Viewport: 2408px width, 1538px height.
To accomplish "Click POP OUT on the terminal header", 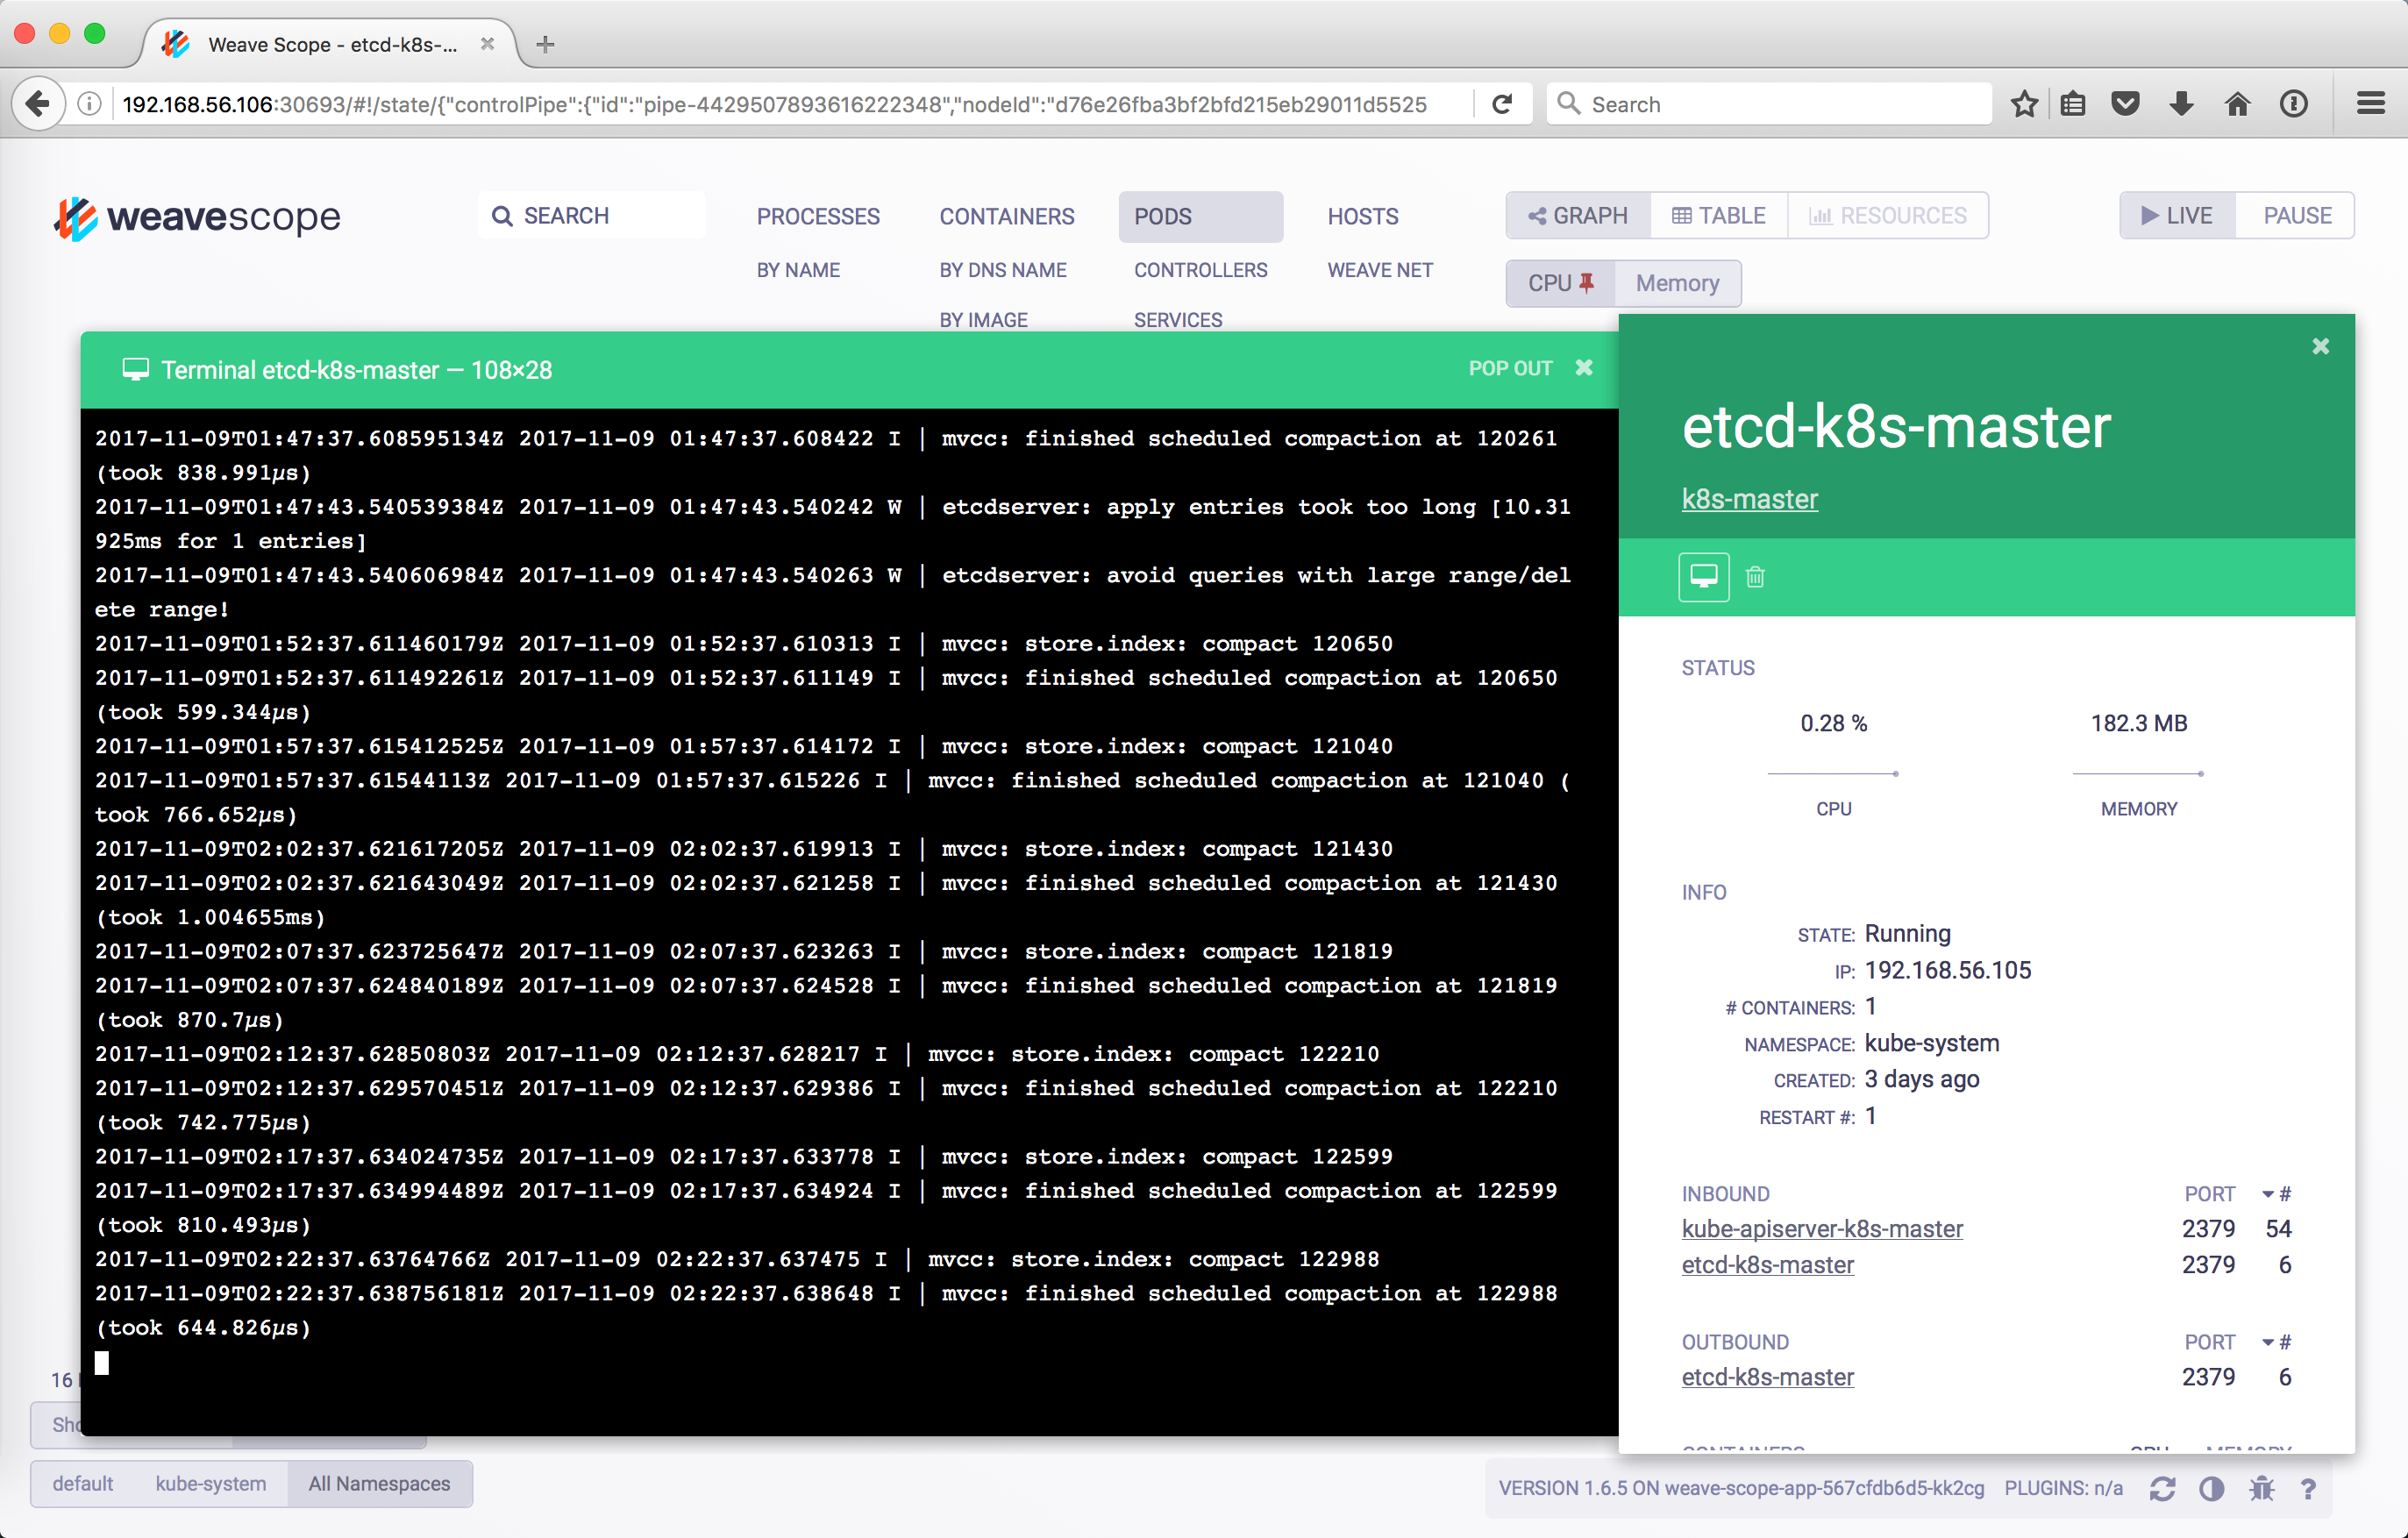I will pyautogui.click(x=1510, y=368).
